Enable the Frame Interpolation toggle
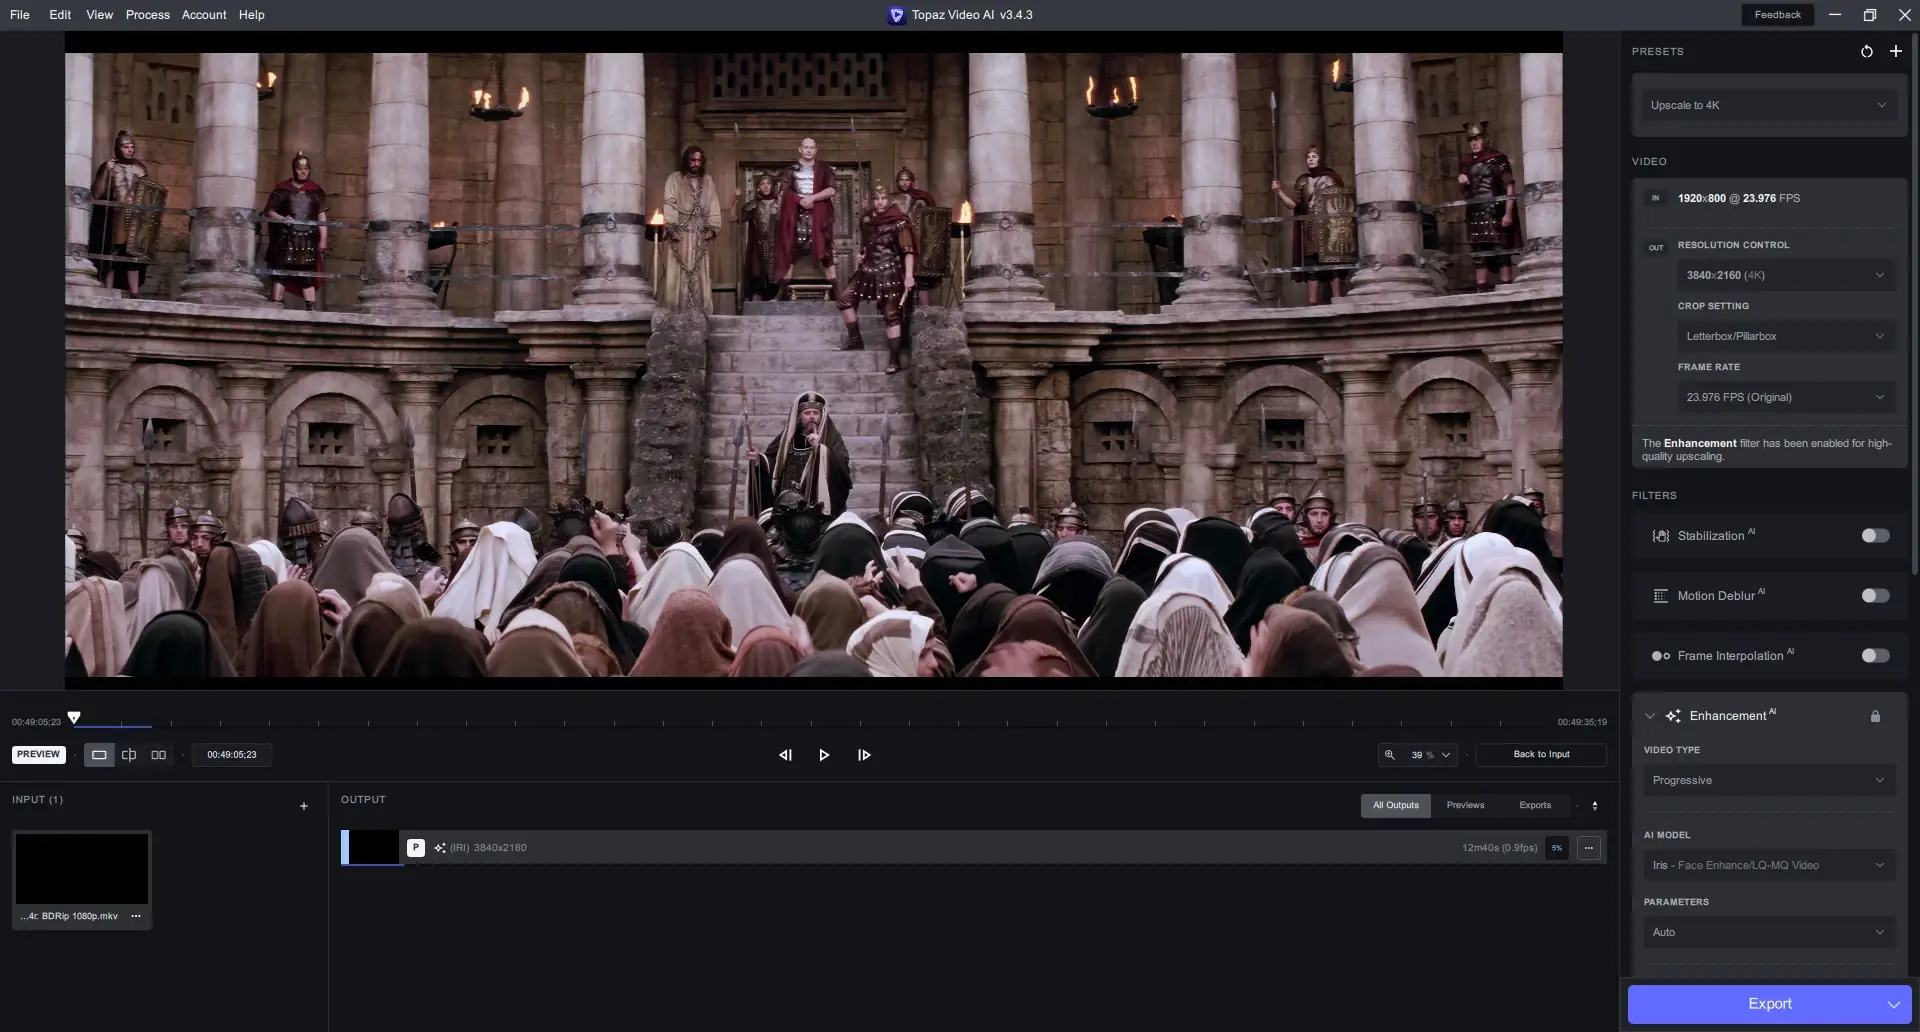The height and width of the screenshot is (1032, 1920). (x=1875, y=656)
